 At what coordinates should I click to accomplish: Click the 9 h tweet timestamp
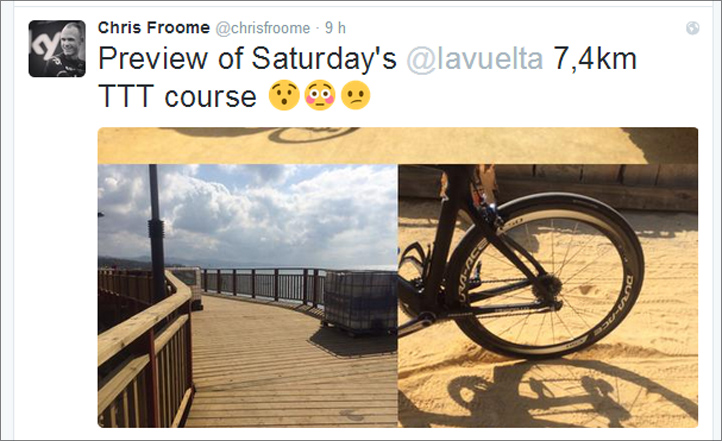[x=335, y=28]
